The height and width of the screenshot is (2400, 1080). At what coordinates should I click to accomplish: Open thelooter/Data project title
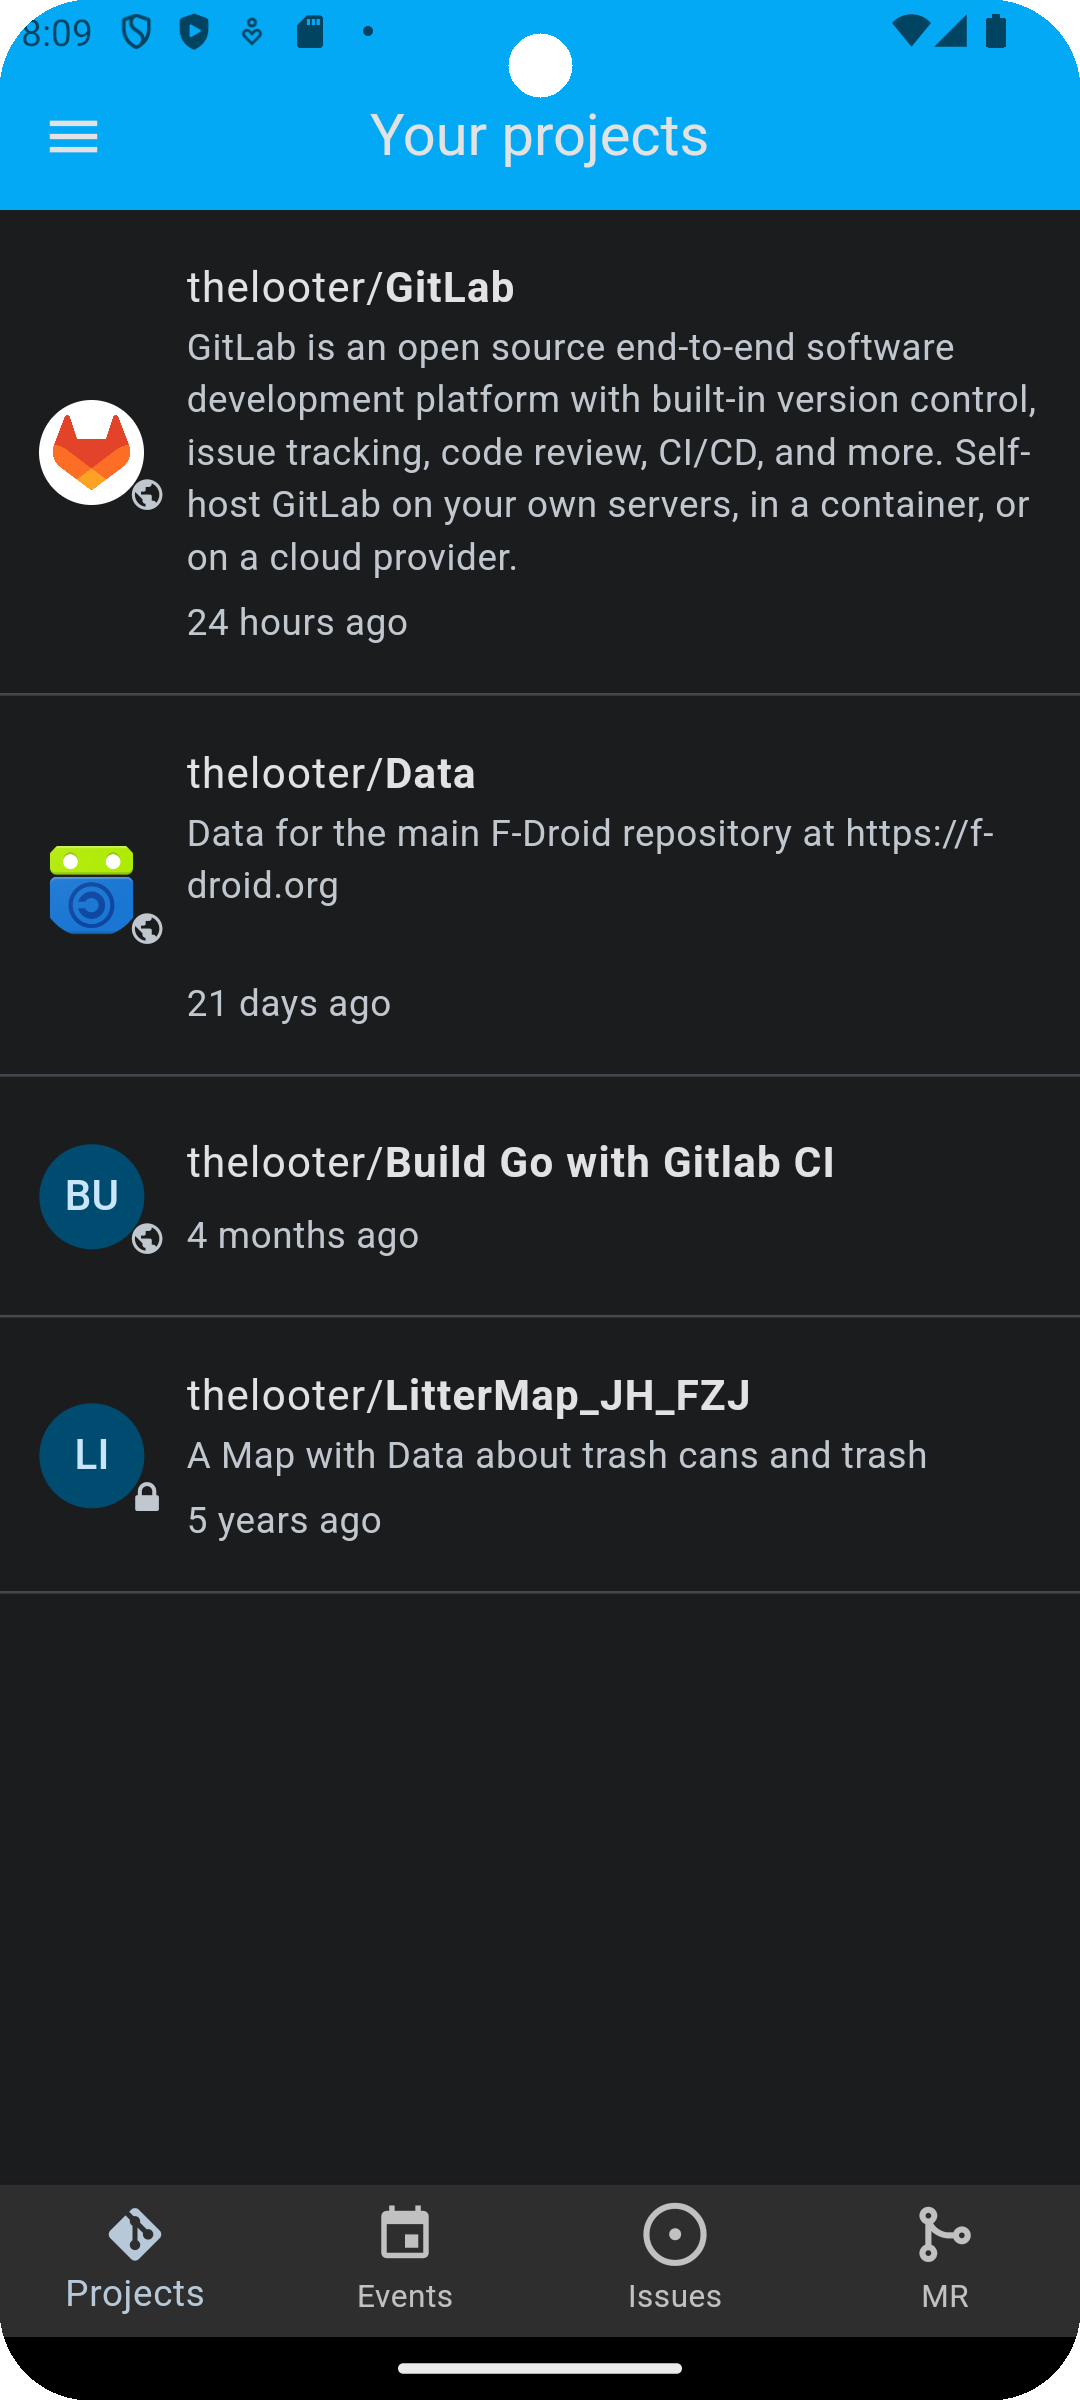point(331,774)
